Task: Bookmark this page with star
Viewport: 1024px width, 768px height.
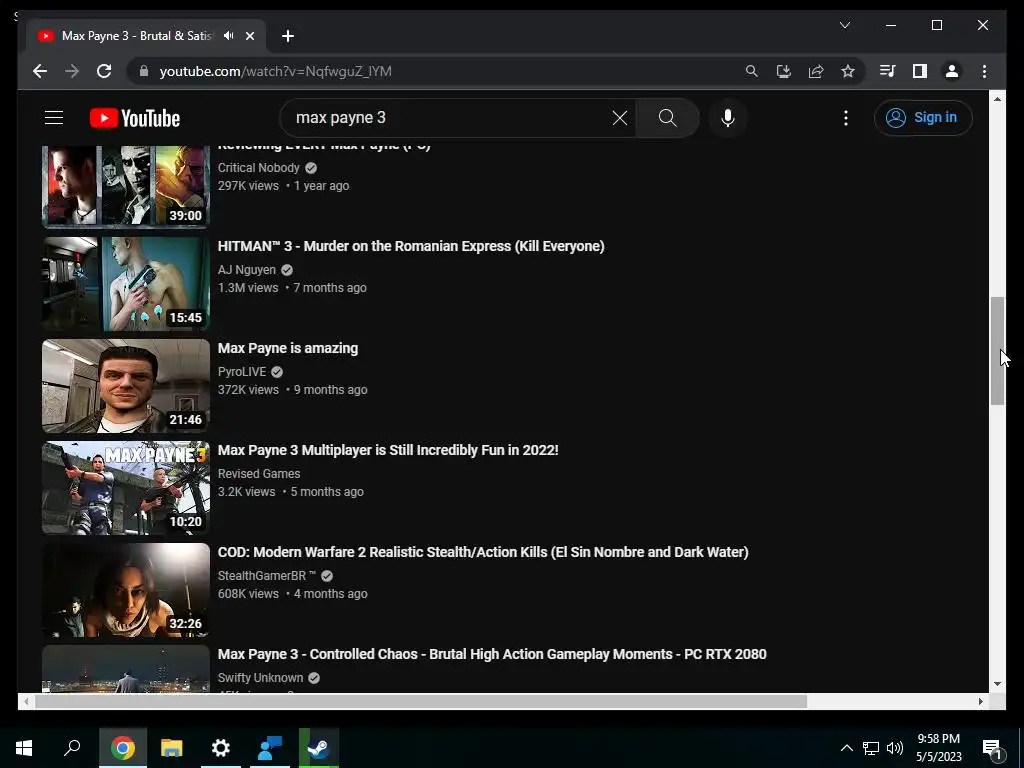Action: click(848, 71)
